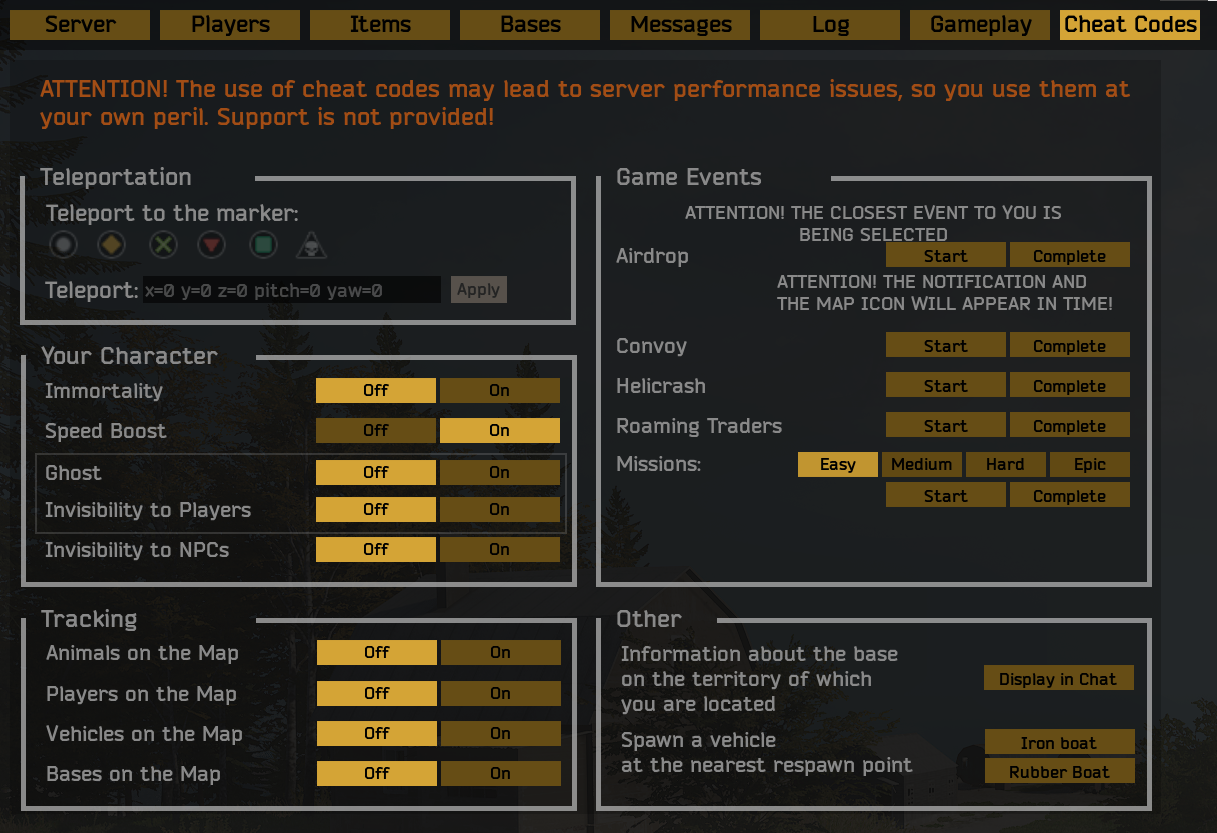Spawn a Rubber Boat vehicle
This screenshot has width=1217, height=833.
point(1059,773)
